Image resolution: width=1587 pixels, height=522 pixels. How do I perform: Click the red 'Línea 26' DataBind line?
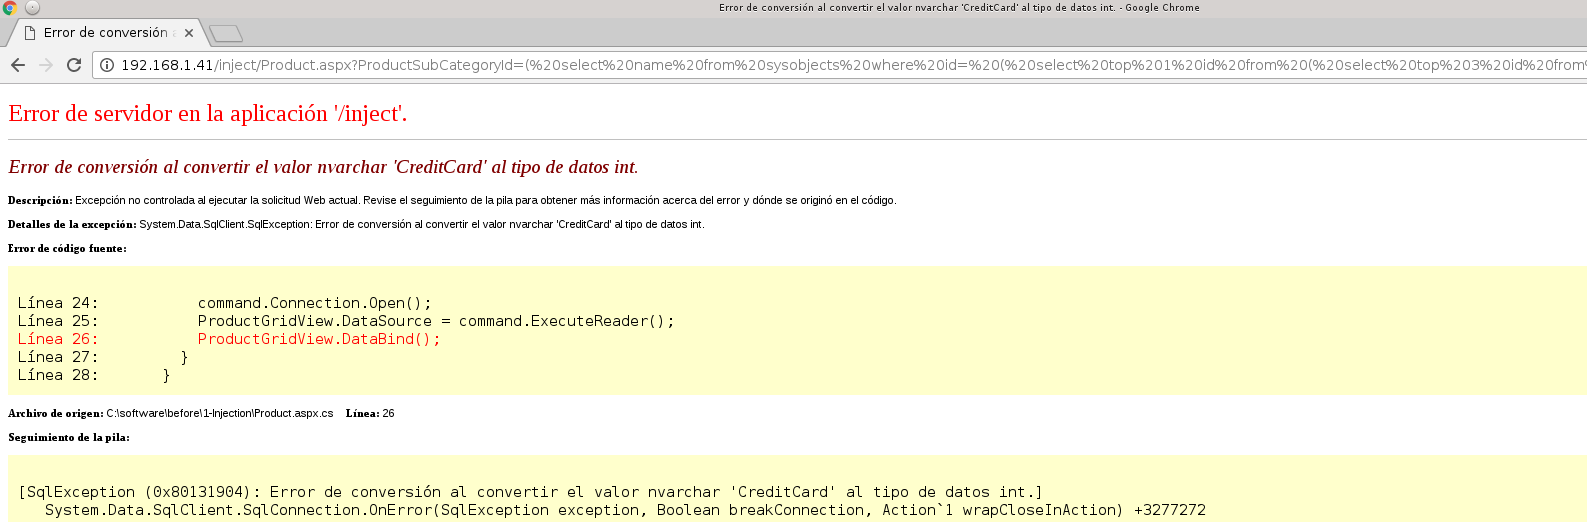(x=229, y=339)
